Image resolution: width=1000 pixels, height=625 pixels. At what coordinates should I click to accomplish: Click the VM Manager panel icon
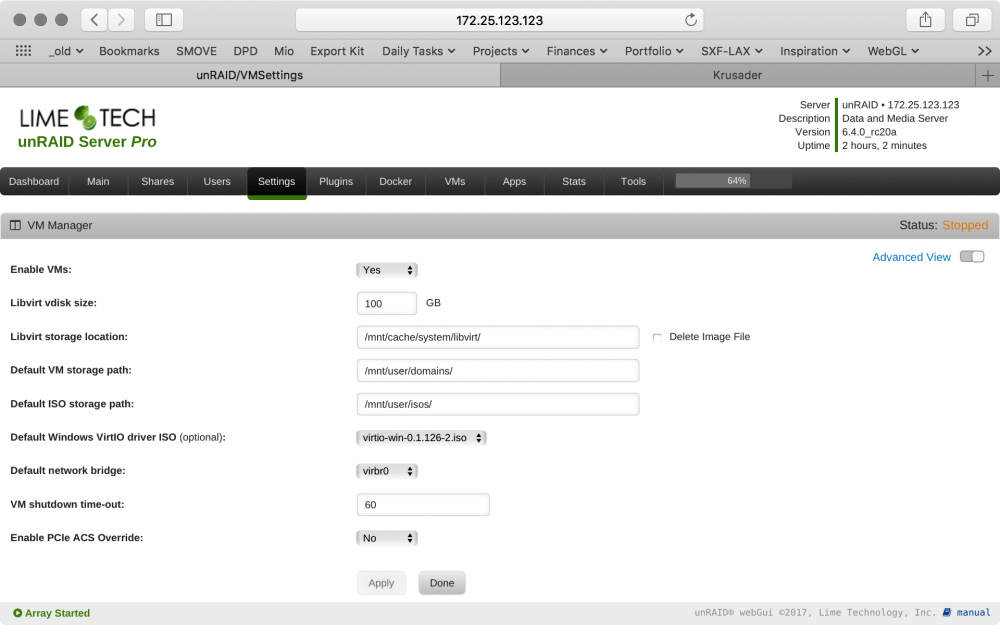[x=15, y=225]
